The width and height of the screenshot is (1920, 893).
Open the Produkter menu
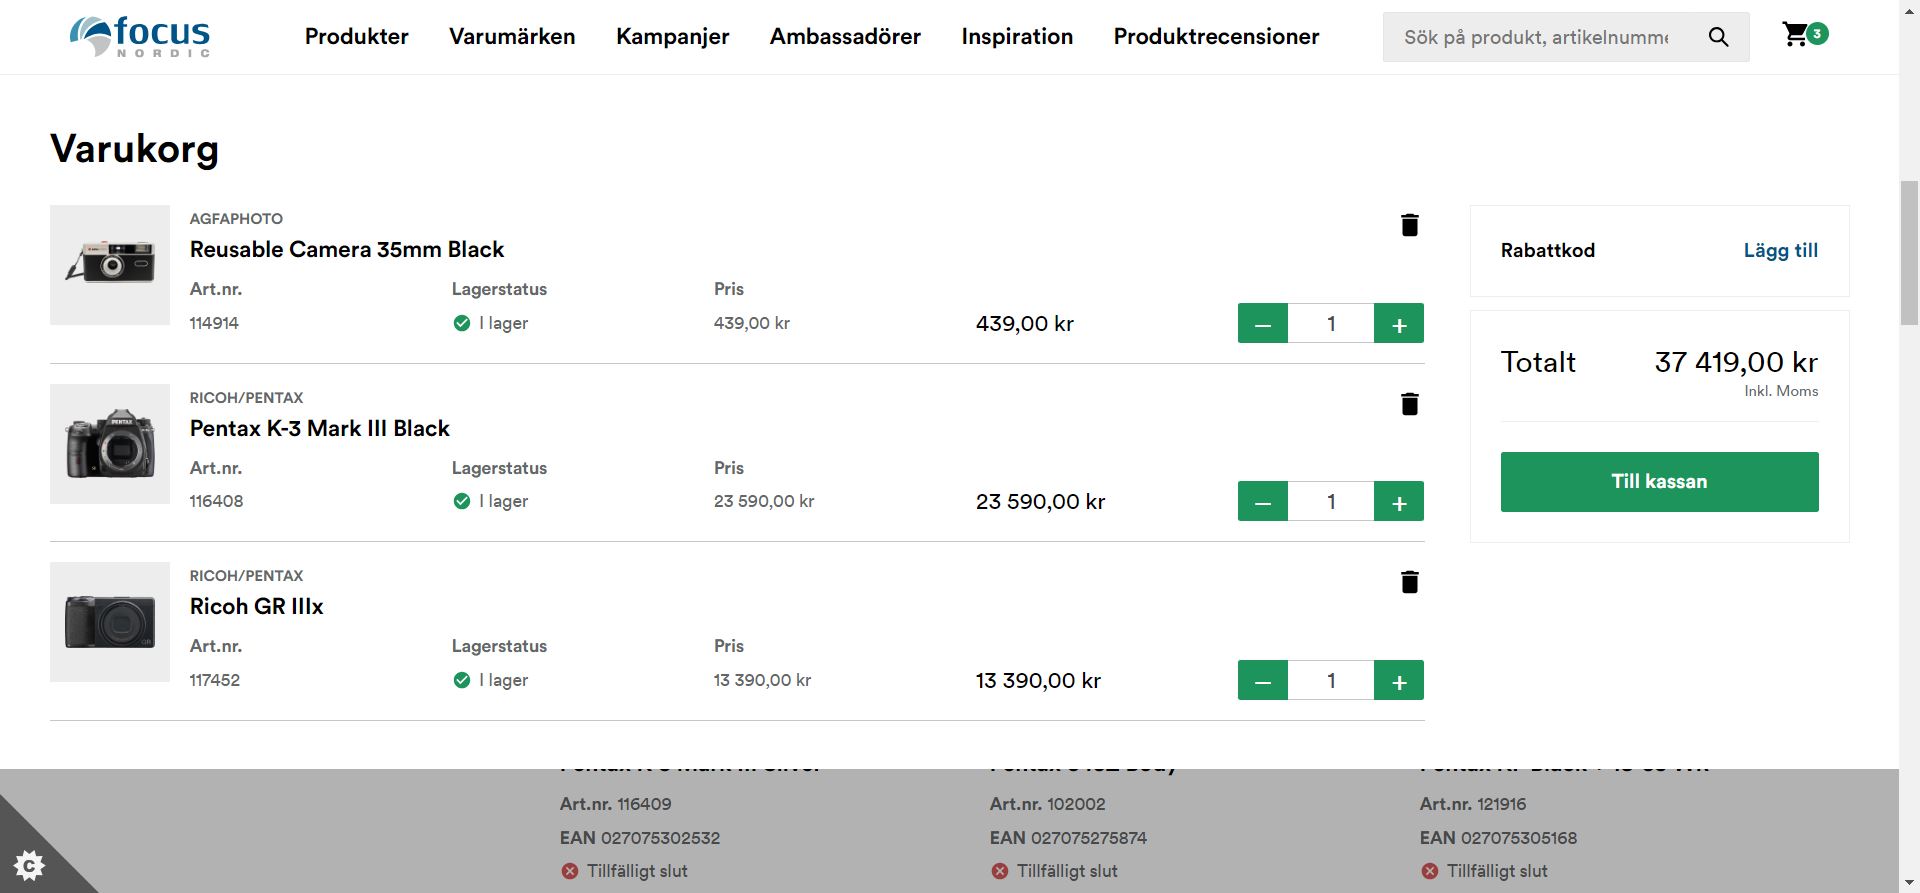[x=356, y=37]
